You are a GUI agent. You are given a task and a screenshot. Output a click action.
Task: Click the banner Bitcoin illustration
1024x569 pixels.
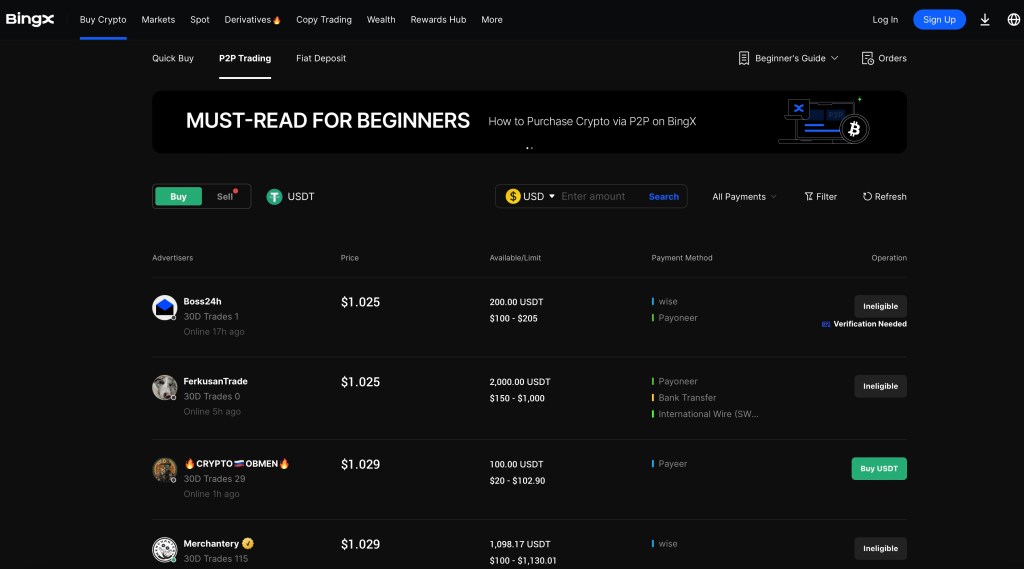[x=824, y=122]
